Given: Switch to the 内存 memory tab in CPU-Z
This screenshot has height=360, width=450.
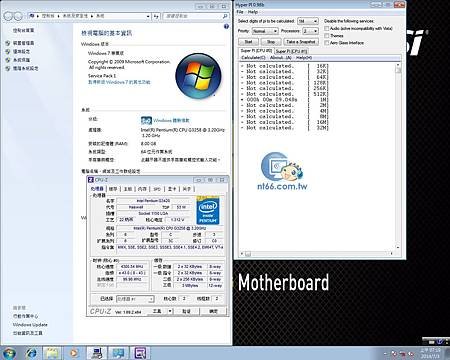Looking at the screenshot, I should tap(142, 189).
